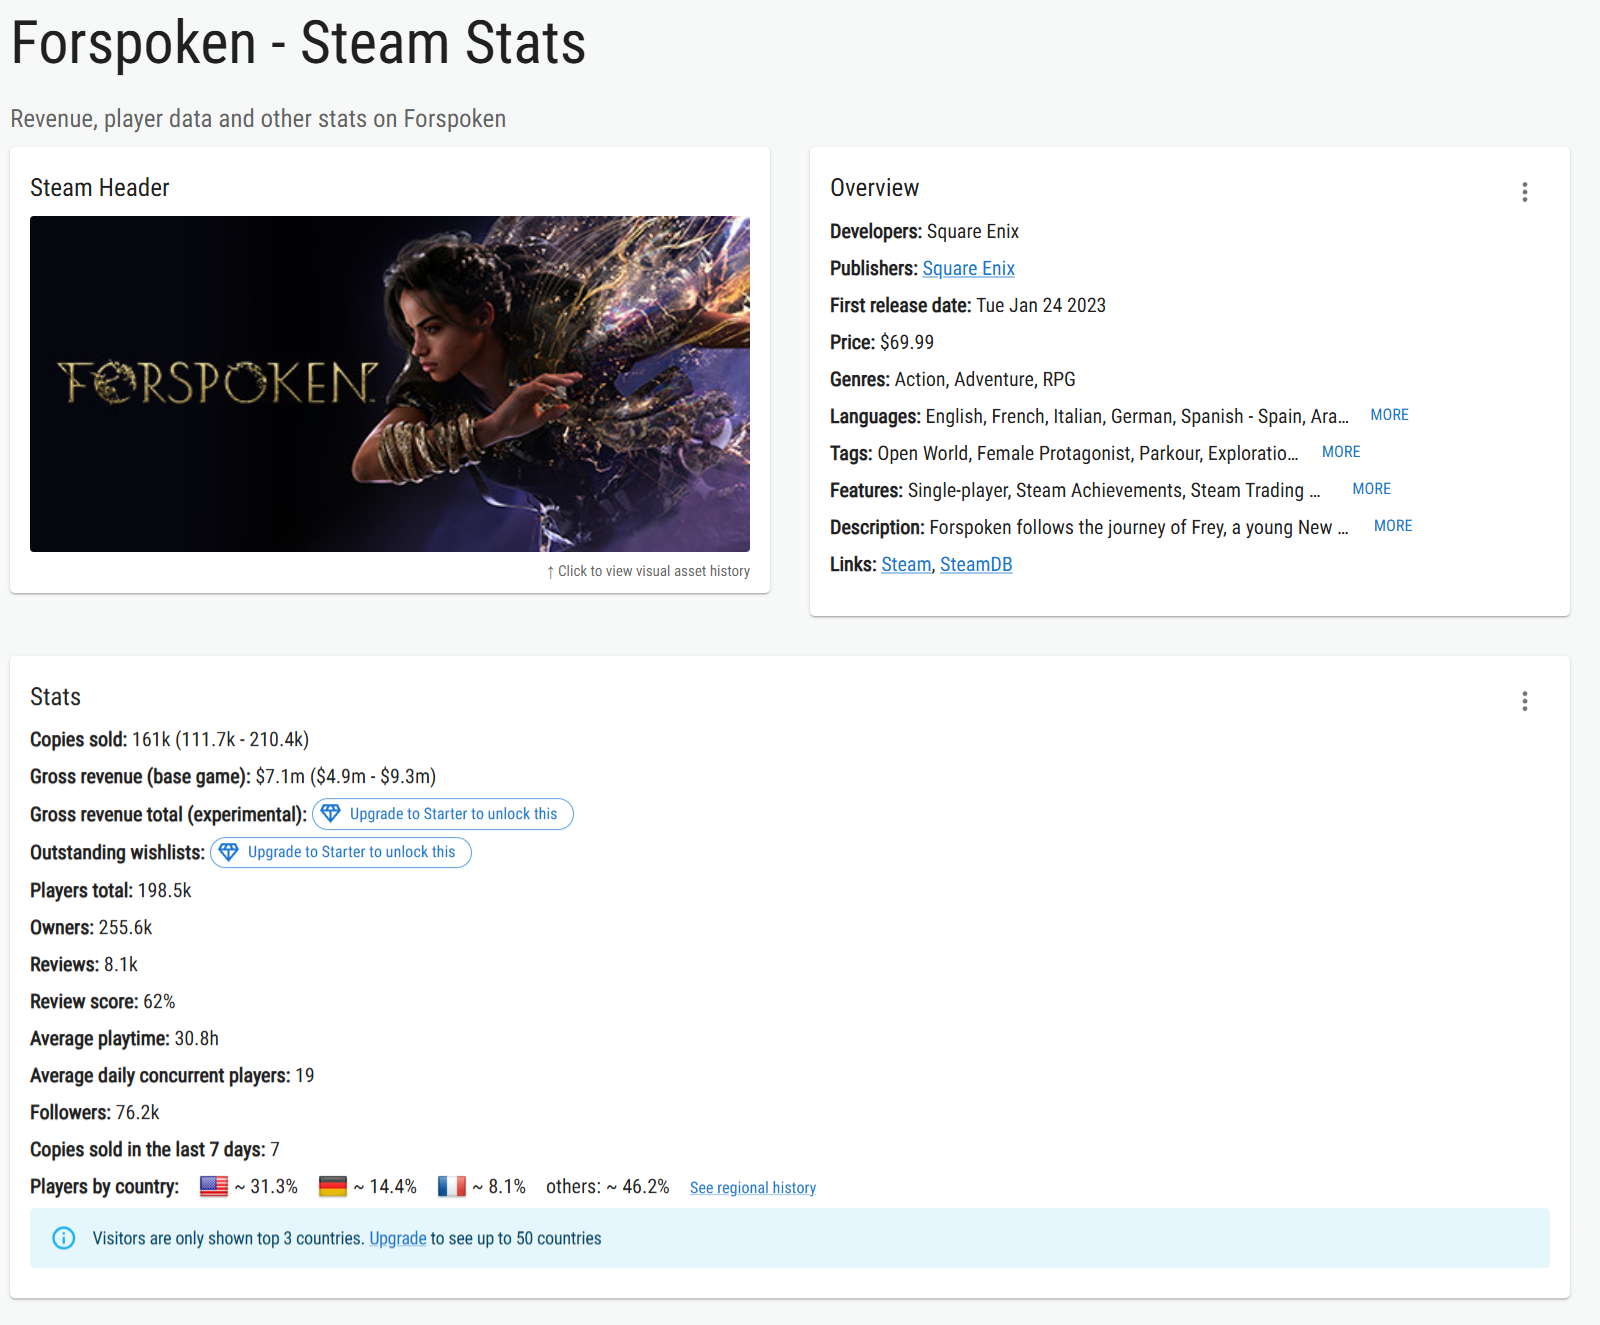Click the 'Review score: 62%' line

pyautogui.click(x=102, y=1001)
